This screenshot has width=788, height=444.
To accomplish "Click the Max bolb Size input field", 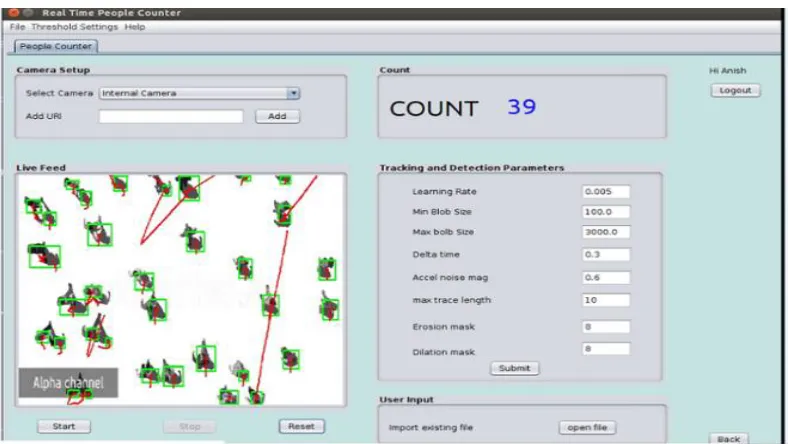I will 606,232.
